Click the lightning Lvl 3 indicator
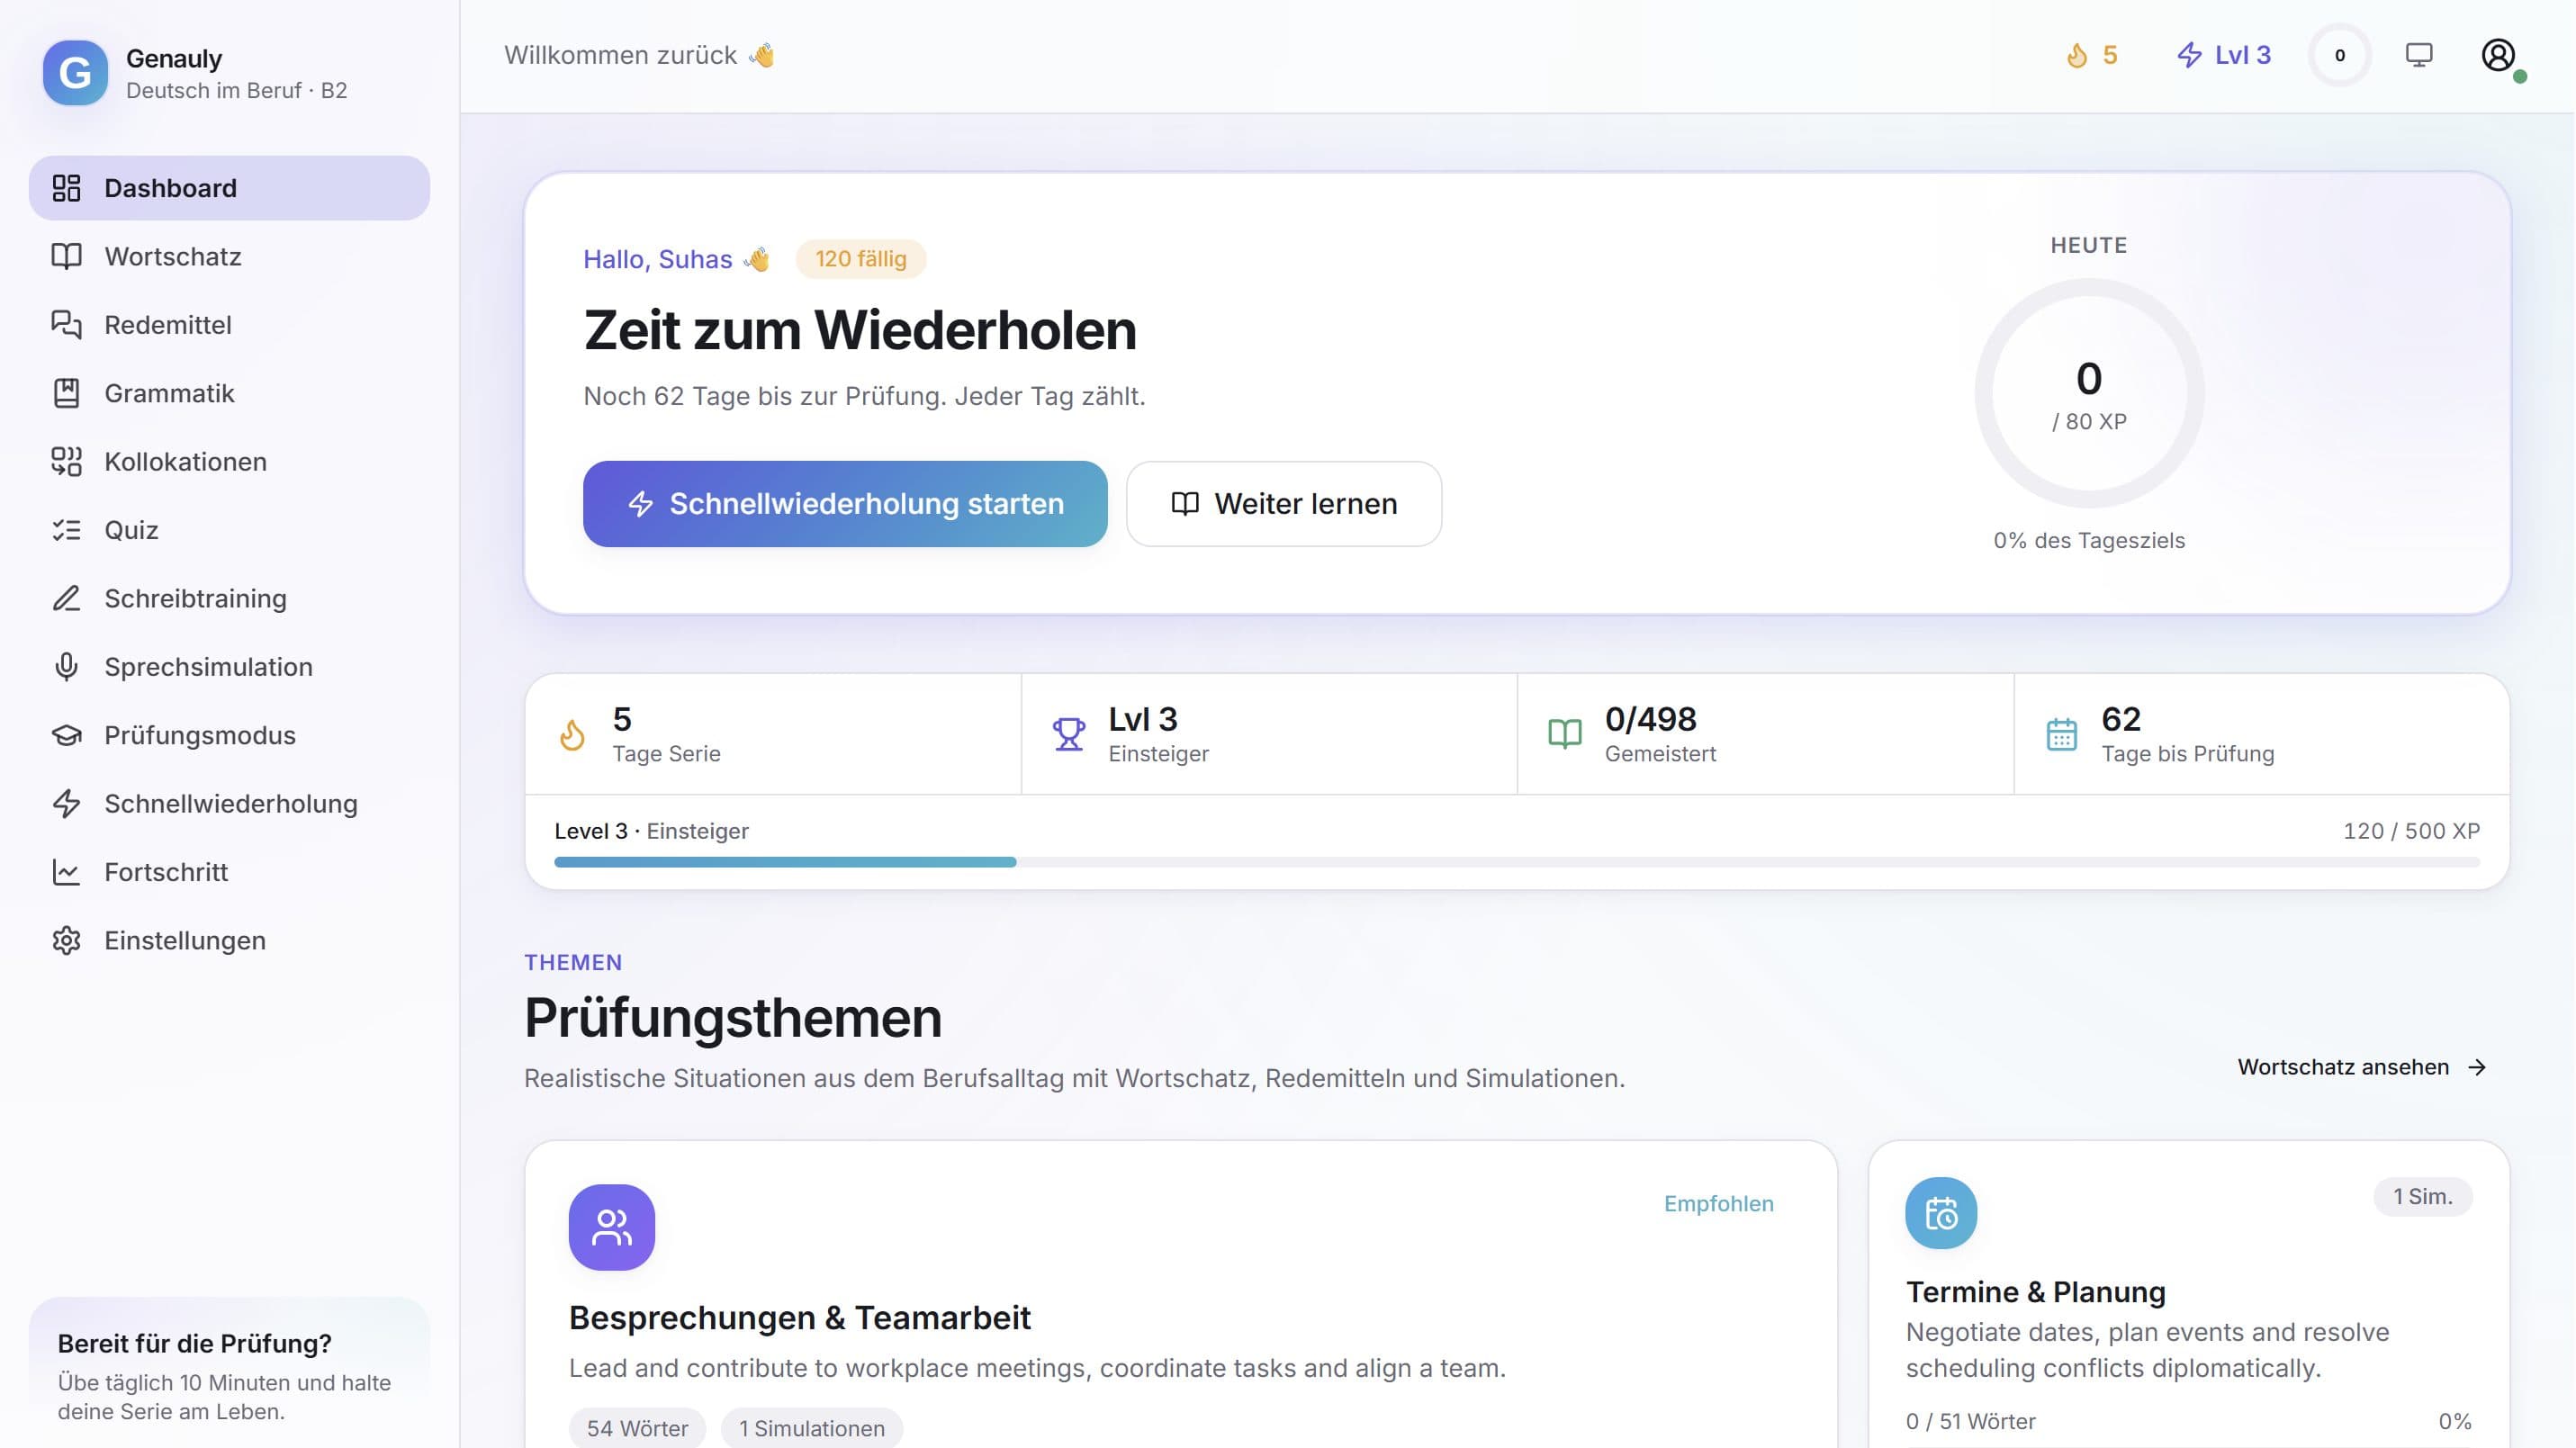This screenshot has width=2576, height=1448. [x=2224, y=55]
